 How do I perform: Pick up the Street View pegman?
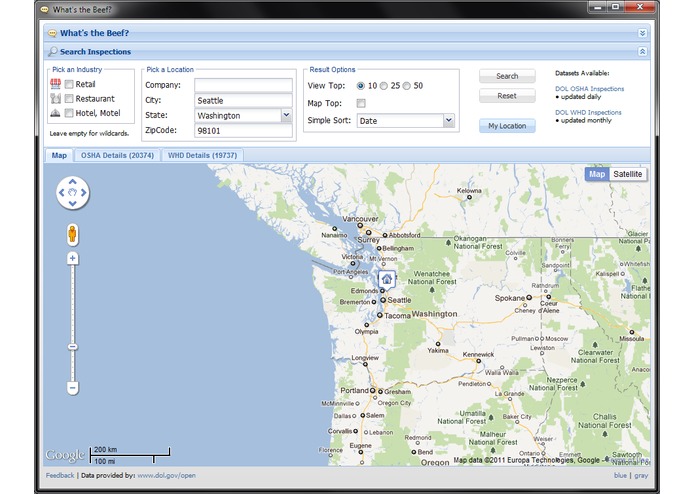pos(72,234)
